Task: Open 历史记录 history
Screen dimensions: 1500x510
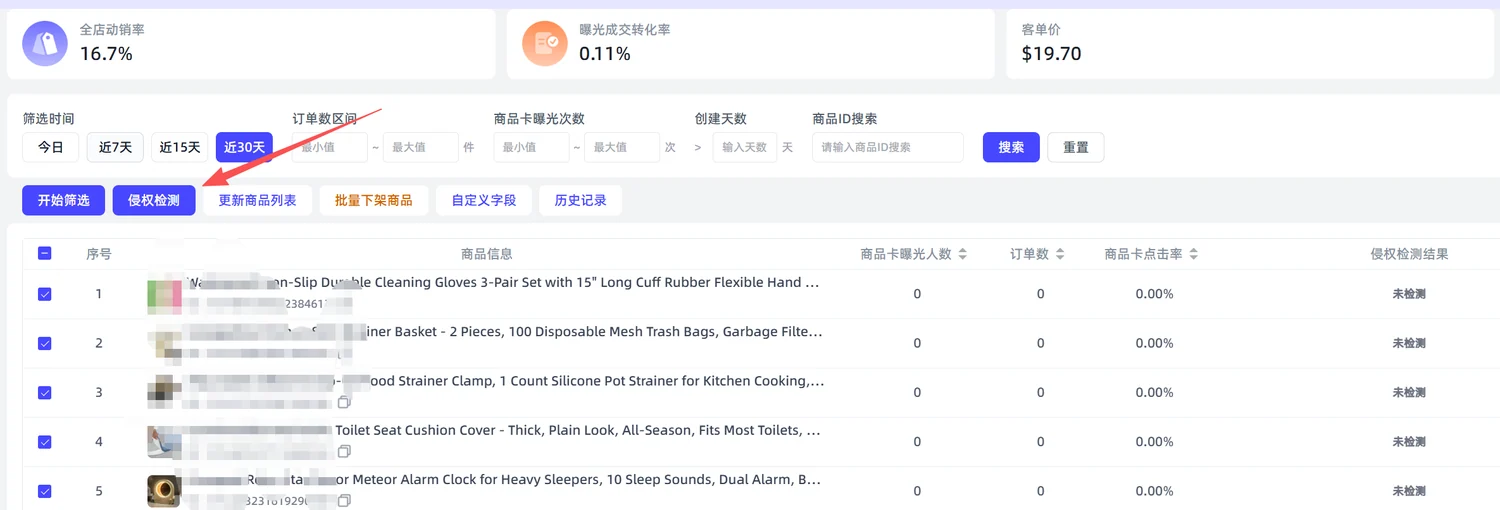Action: click(x=580, y=200)
